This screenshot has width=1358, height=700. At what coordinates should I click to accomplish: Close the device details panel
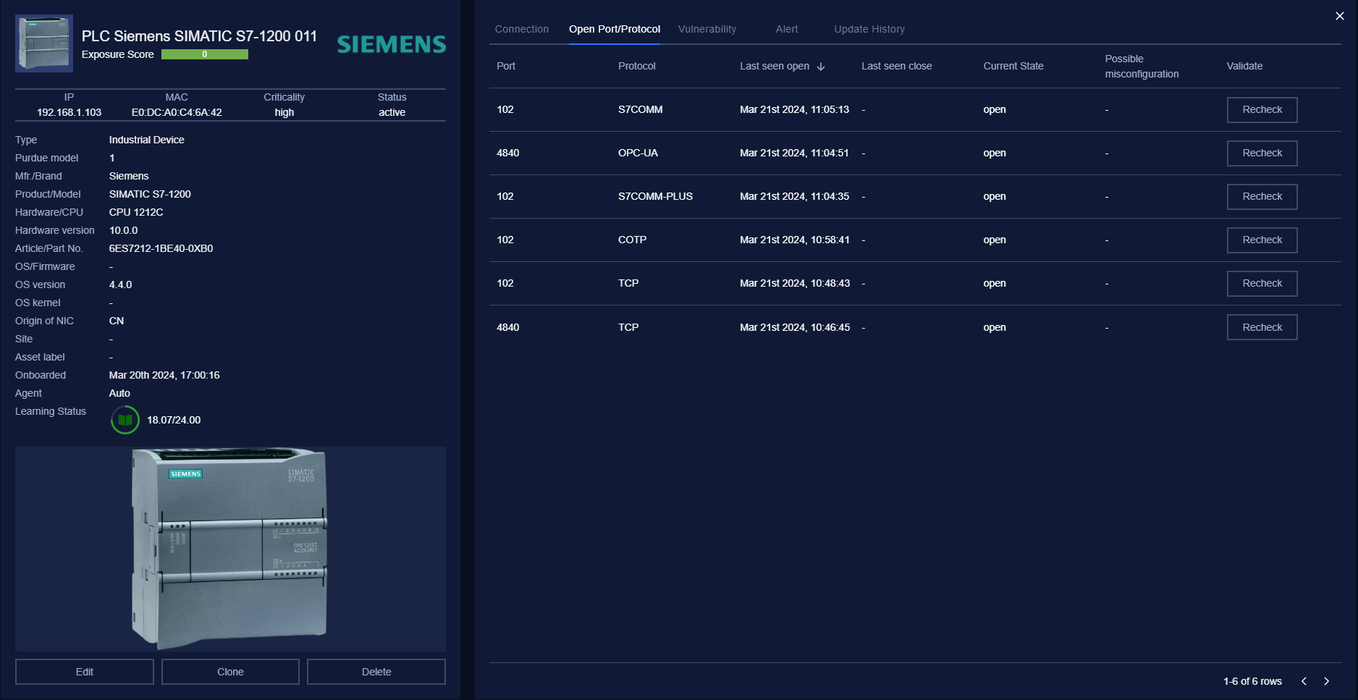pyautogui.click(x=1340, y=16)
